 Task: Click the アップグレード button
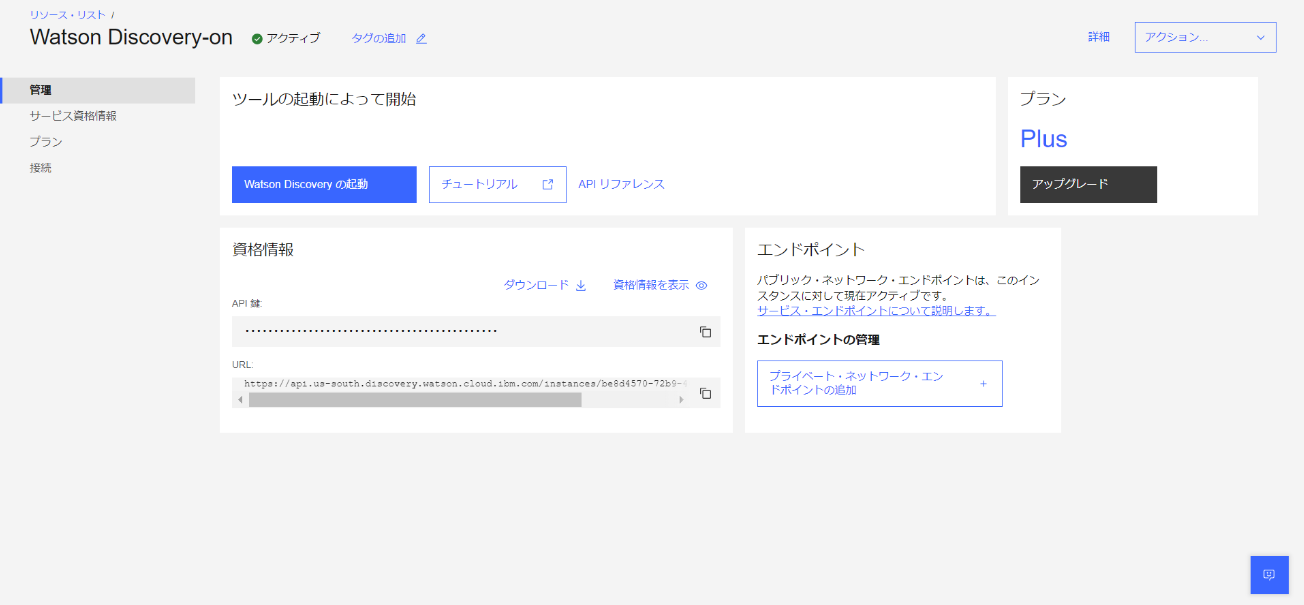(1088, 184)
